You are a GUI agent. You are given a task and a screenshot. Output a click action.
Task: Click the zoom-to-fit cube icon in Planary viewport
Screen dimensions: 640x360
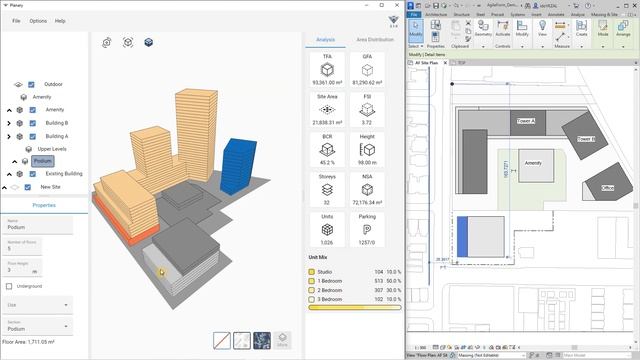pyautogui.click(x=128, y=42)
